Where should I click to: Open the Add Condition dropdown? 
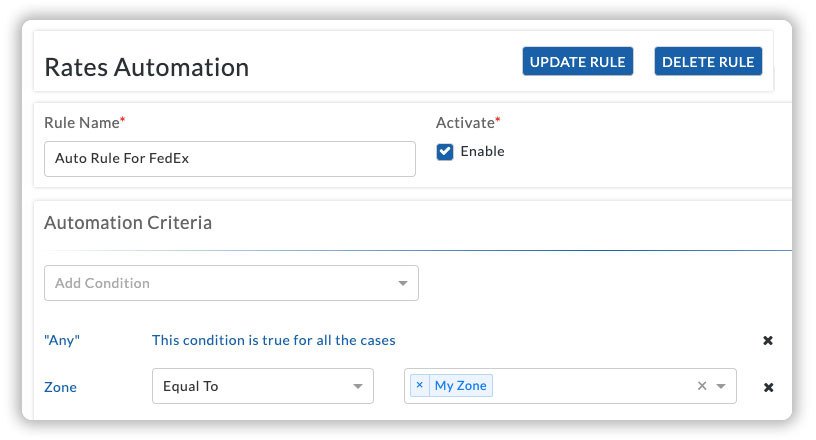click(231, 283)
